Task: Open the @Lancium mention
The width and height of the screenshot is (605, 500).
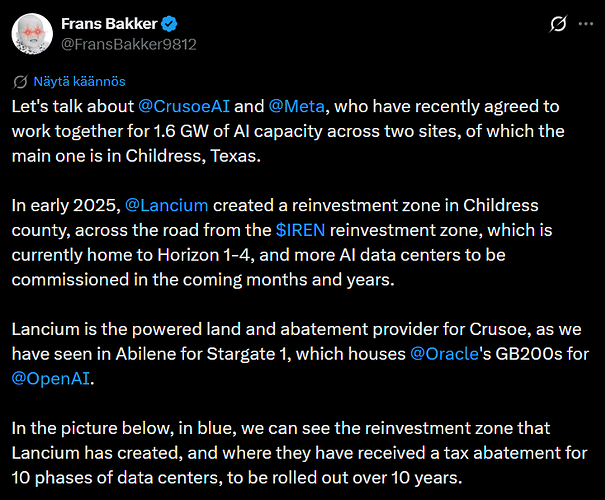Action: coord(166,205)
